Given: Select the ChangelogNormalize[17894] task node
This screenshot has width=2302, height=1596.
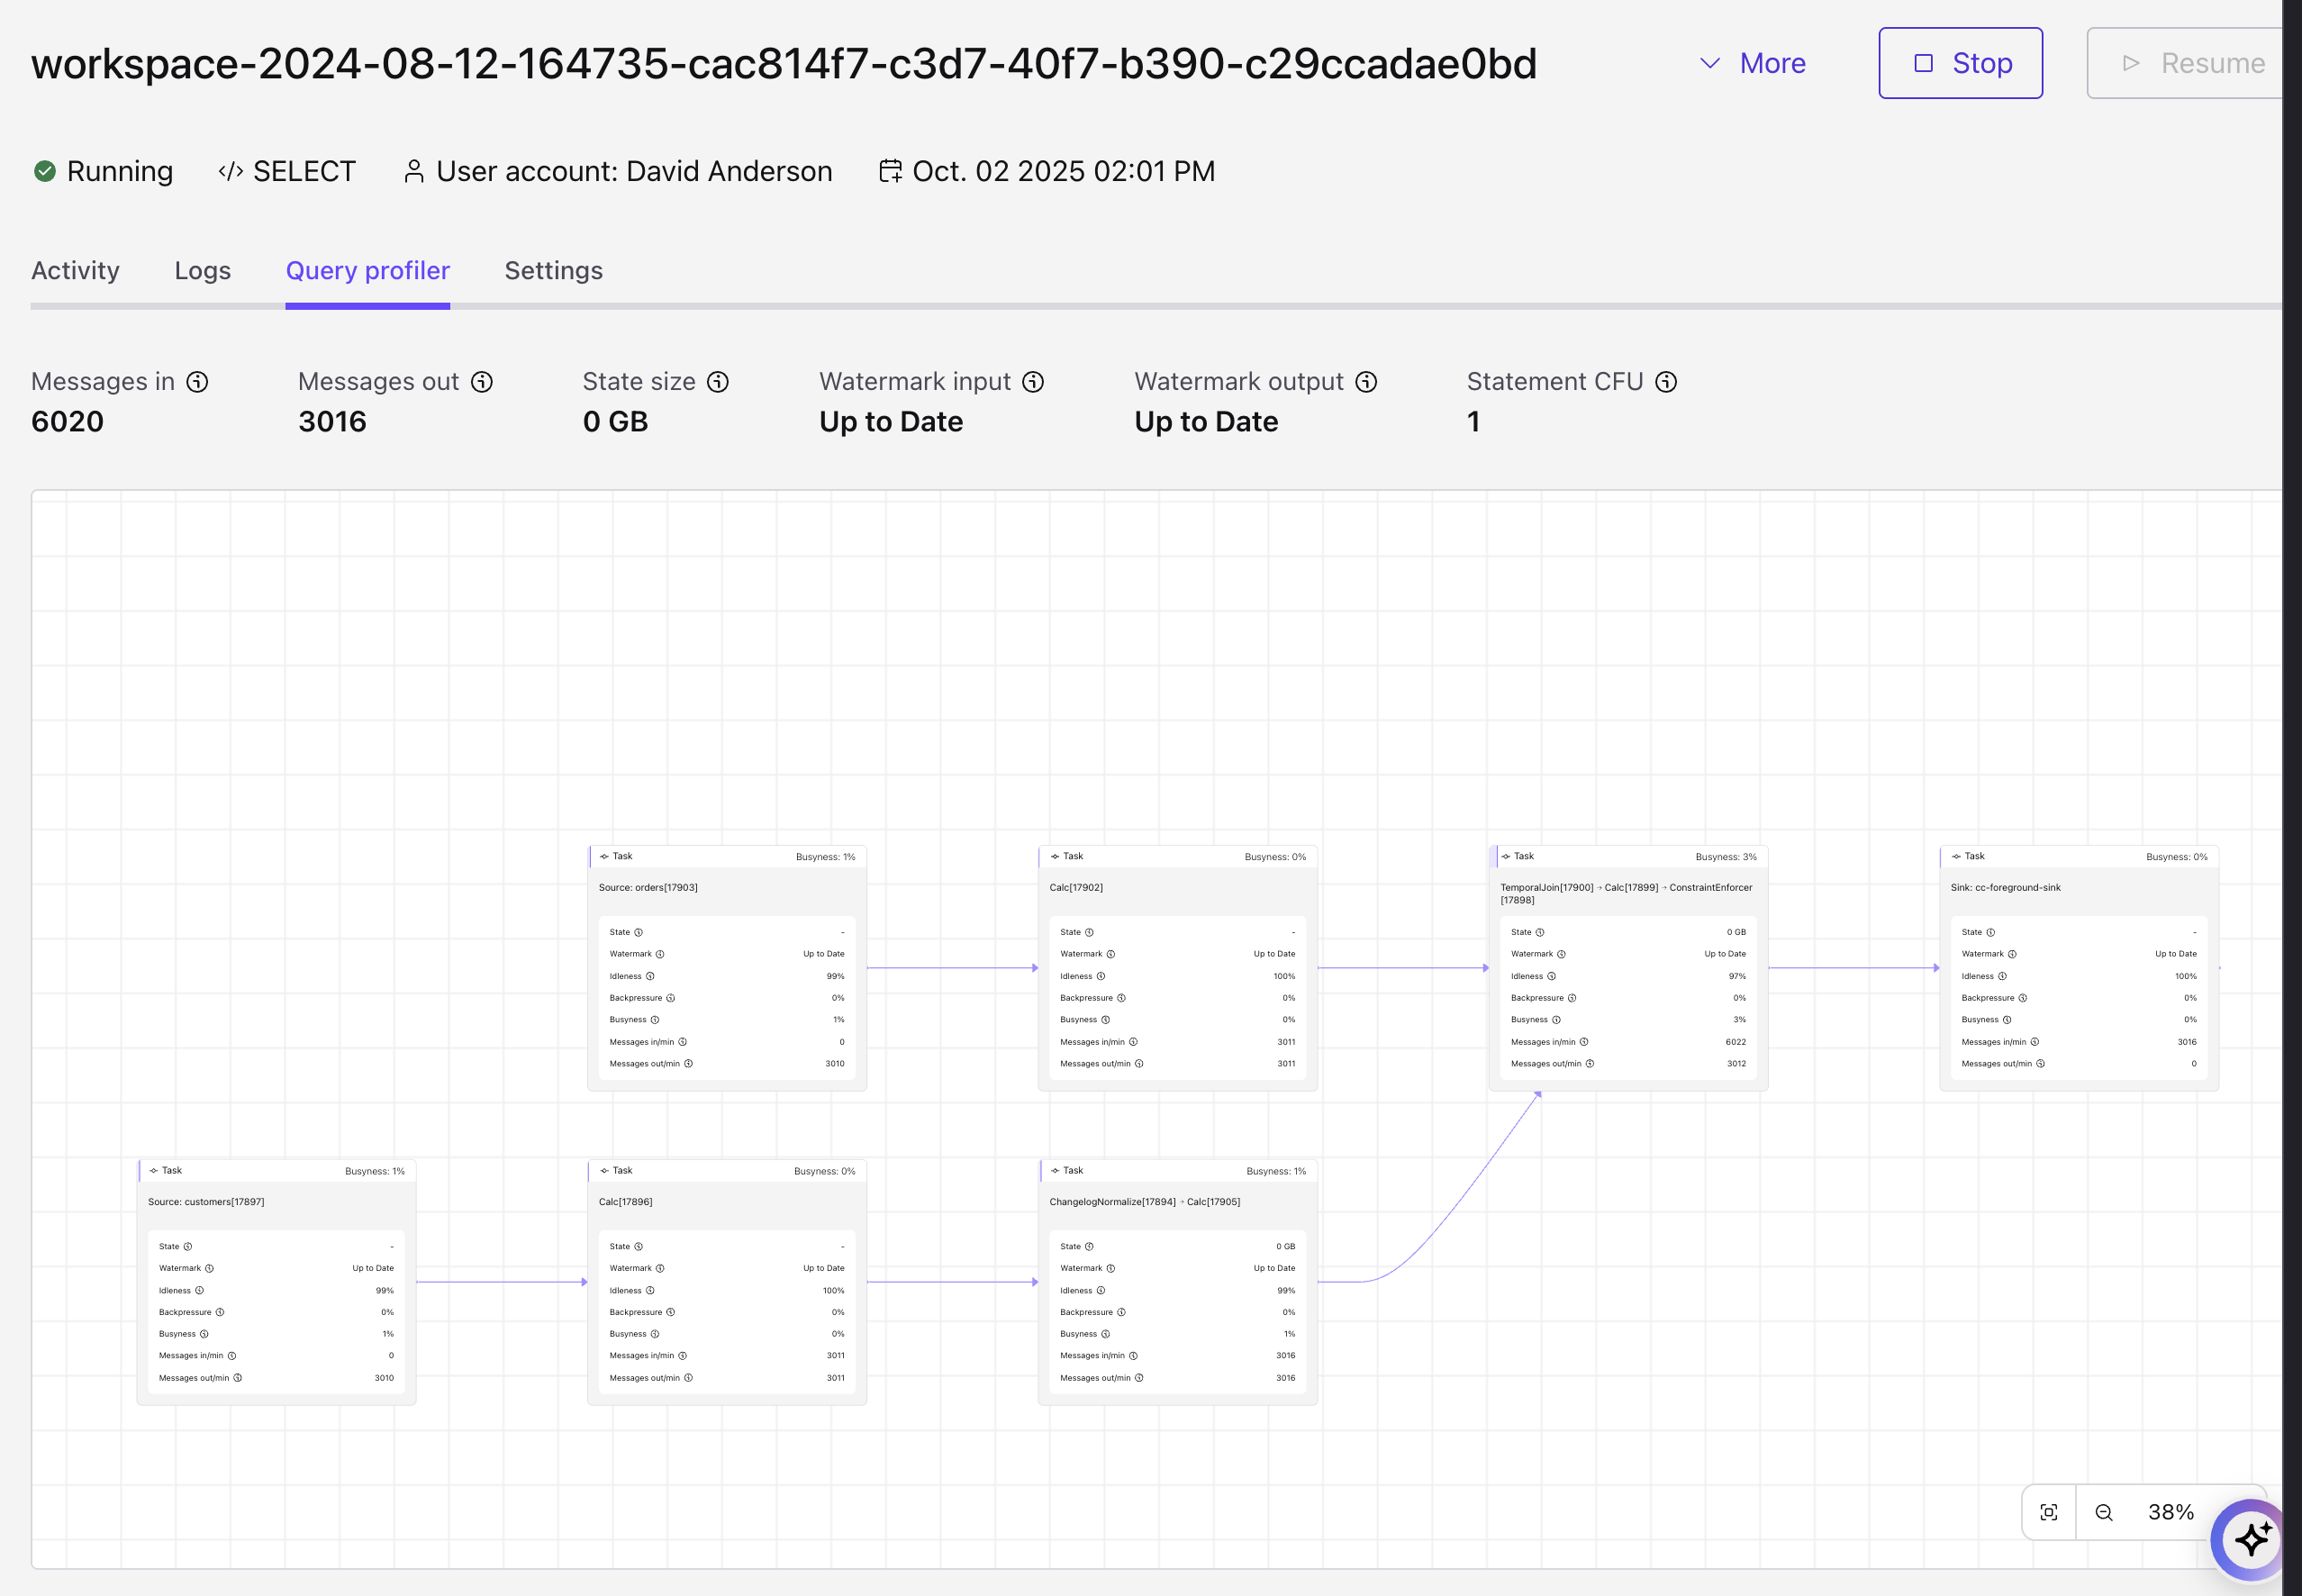Looking at the screenshot, I should click(x=1177, y=1201).
